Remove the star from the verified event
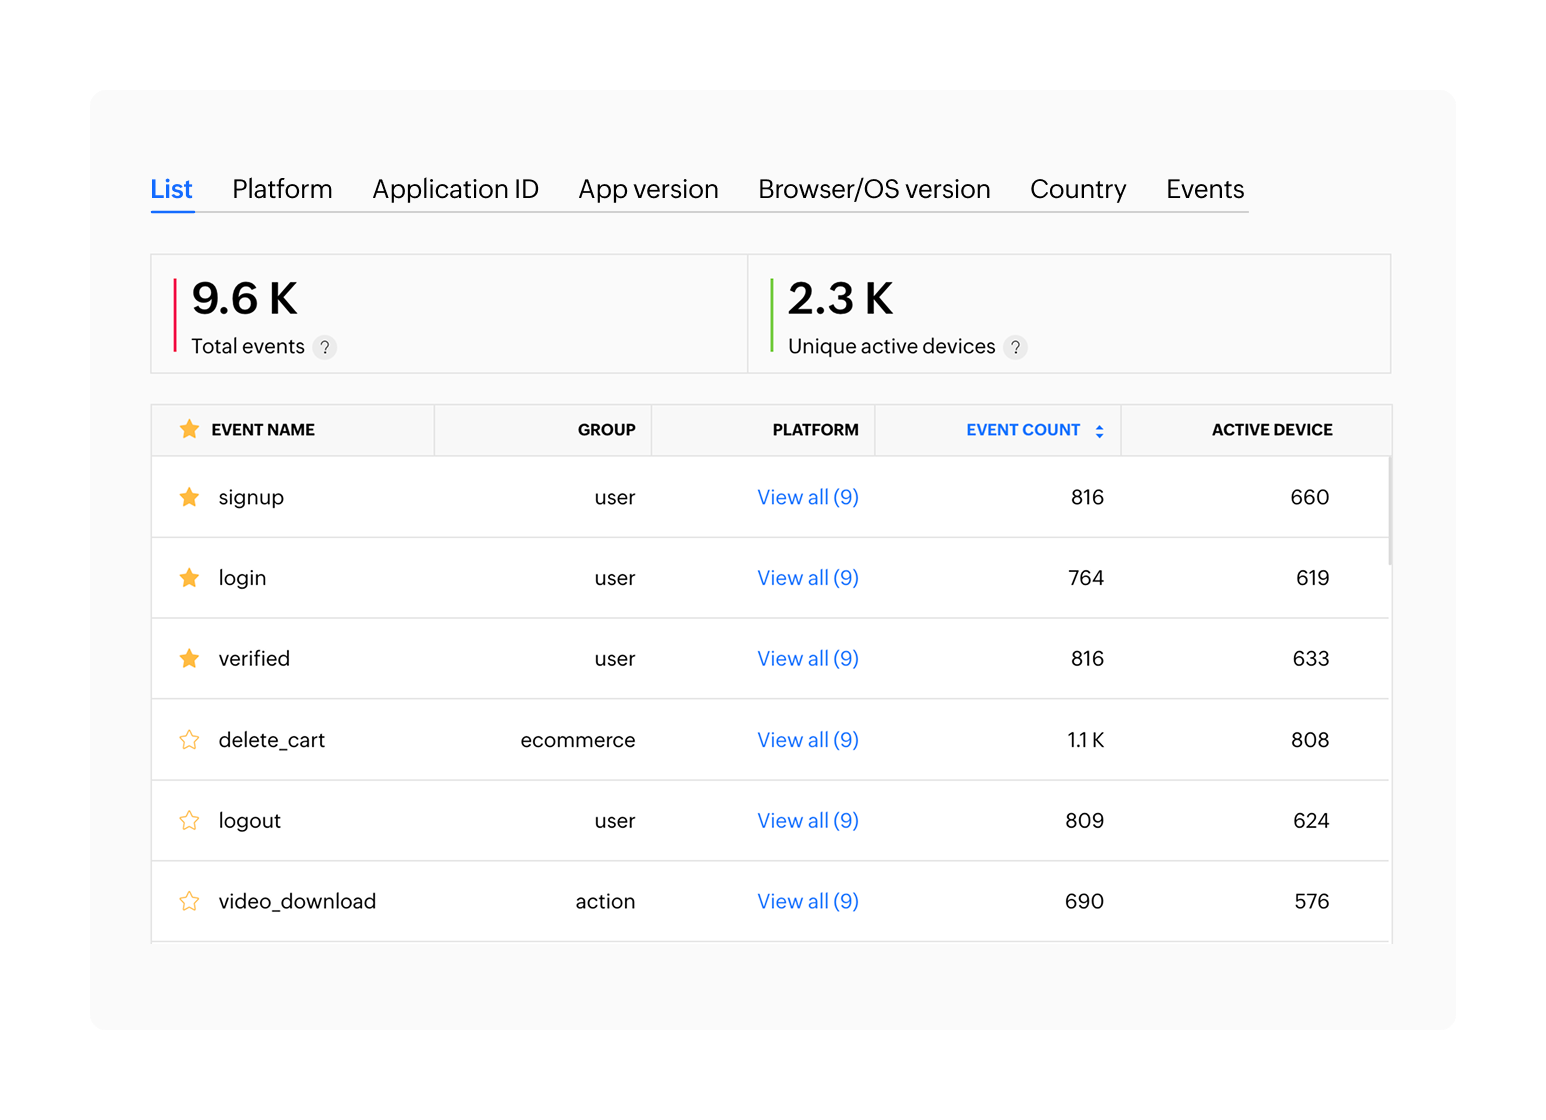The width and height of the screenshot is (1546, 1120). point(189,658)
